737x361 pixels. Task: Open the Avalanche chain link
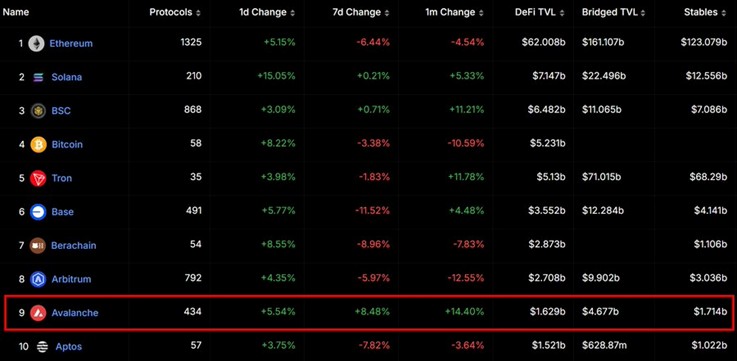[75, 313]
